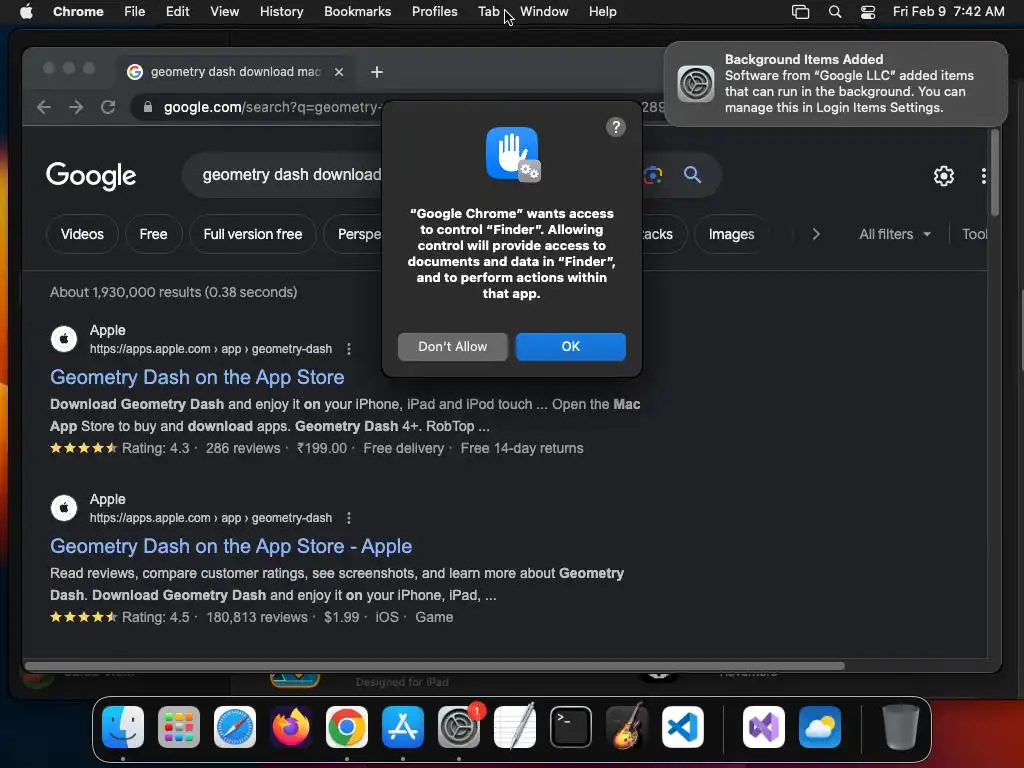1024x768 pixels.
Task: Open the Profiles menu
Action: tap(434, 12)
